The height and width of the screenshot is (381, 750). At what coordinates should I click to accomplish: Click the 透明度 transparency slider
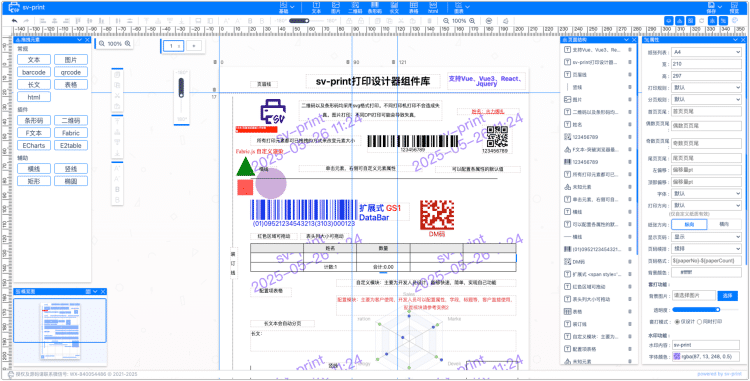point(705,309)
